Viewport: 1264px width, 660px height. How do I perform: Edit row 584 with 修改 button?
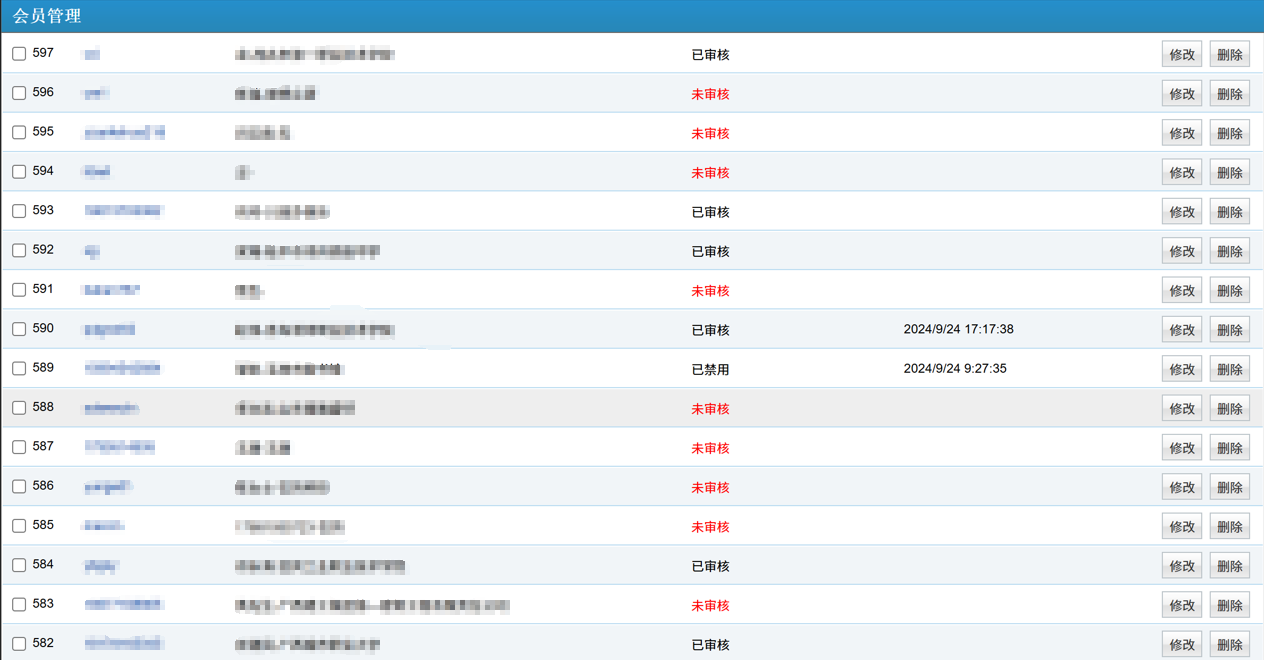click(x=1182, y=566)
